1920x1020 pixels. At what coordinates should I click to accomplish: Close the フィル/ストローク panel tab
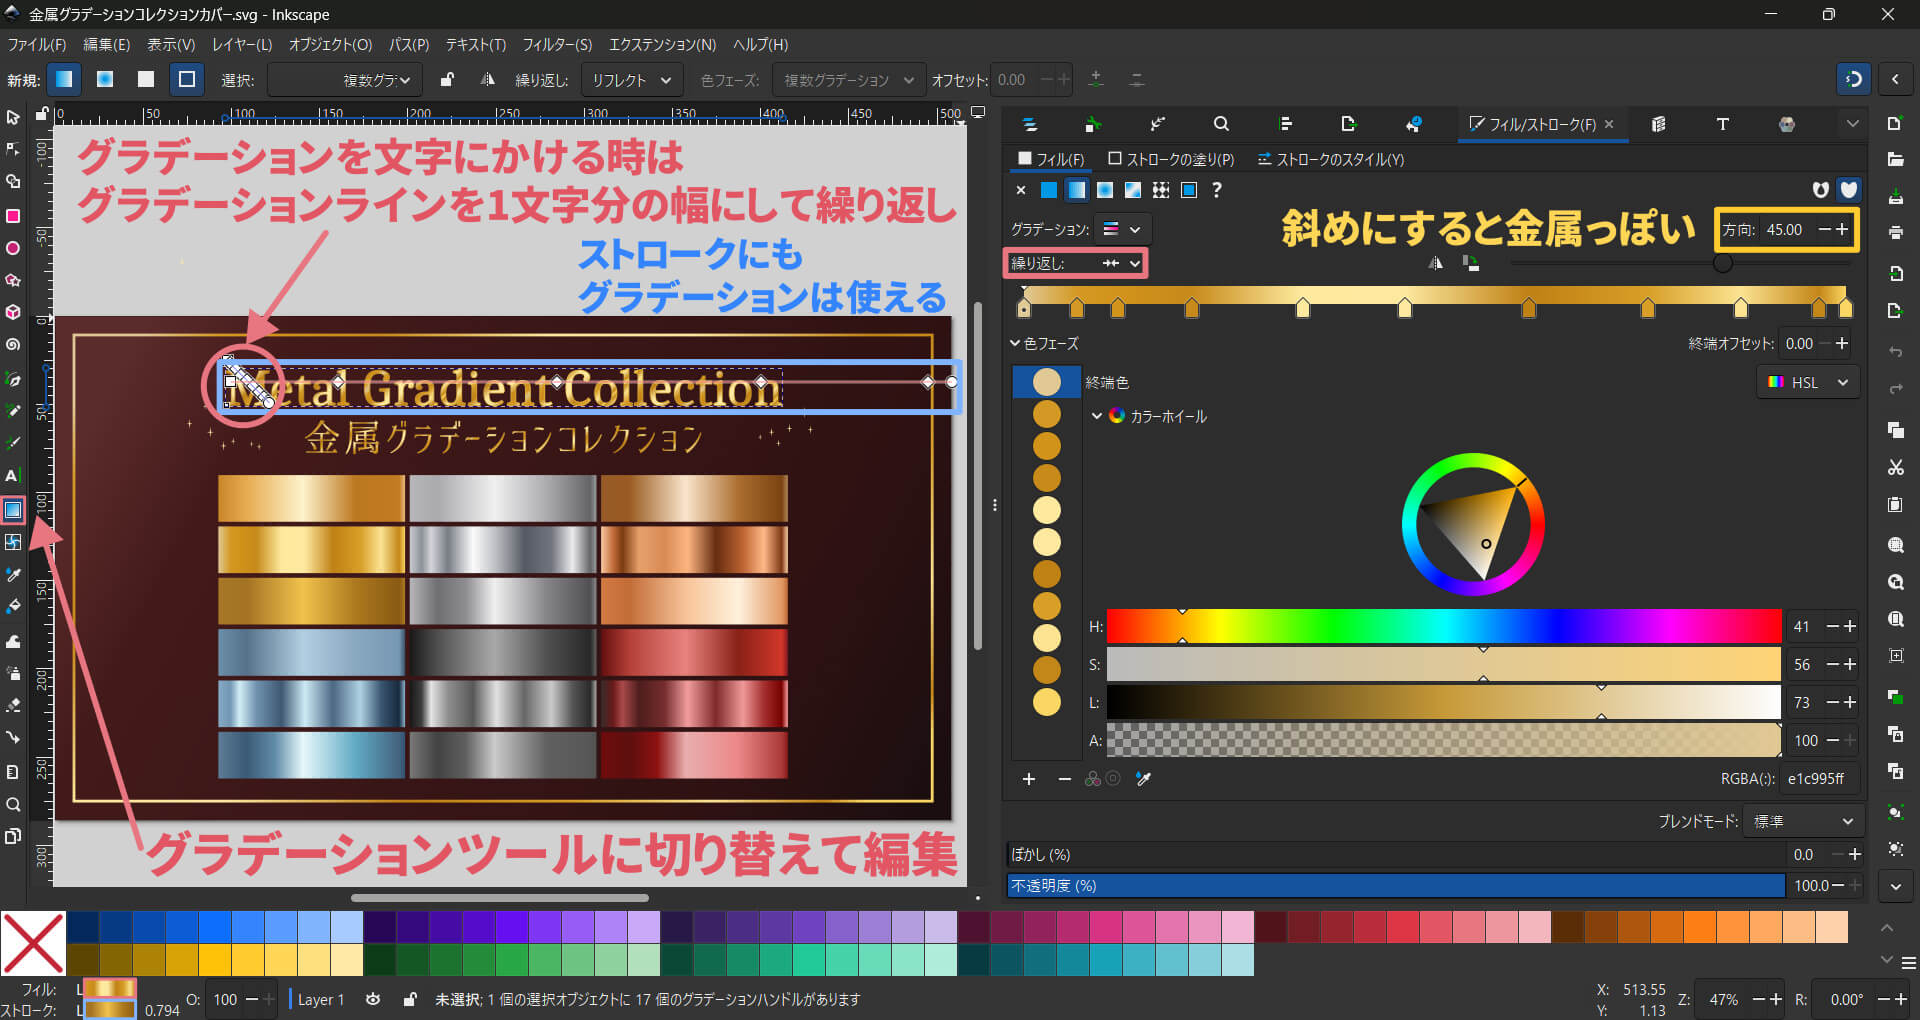(1609, 124)
